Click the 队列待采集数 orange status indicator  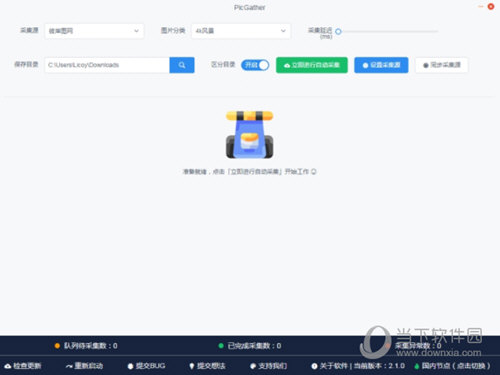coord(57,346)
